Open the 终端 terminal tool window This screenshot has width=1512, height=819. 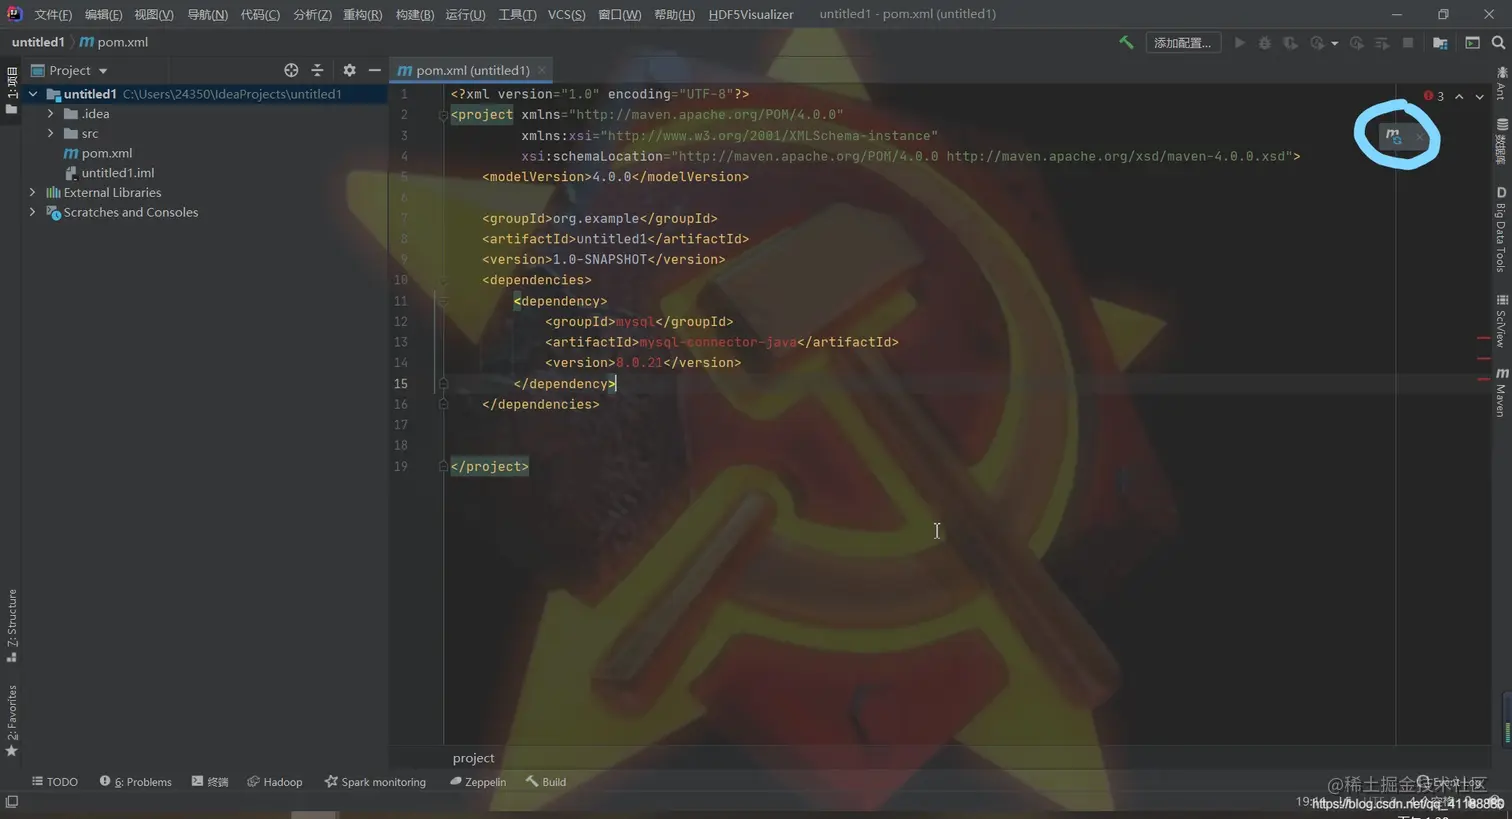coord(210,782)
